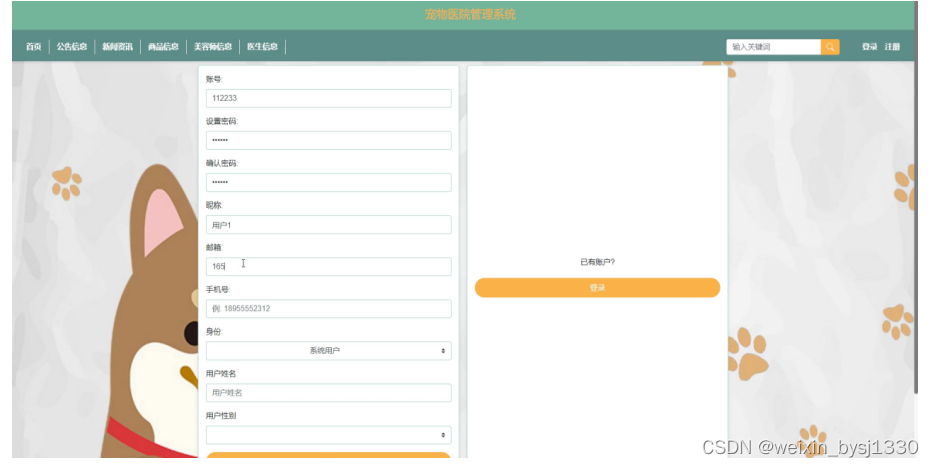934x467 pixels.
Task: Click the 昵称 field containing 用户1
Action: [329, 225]
